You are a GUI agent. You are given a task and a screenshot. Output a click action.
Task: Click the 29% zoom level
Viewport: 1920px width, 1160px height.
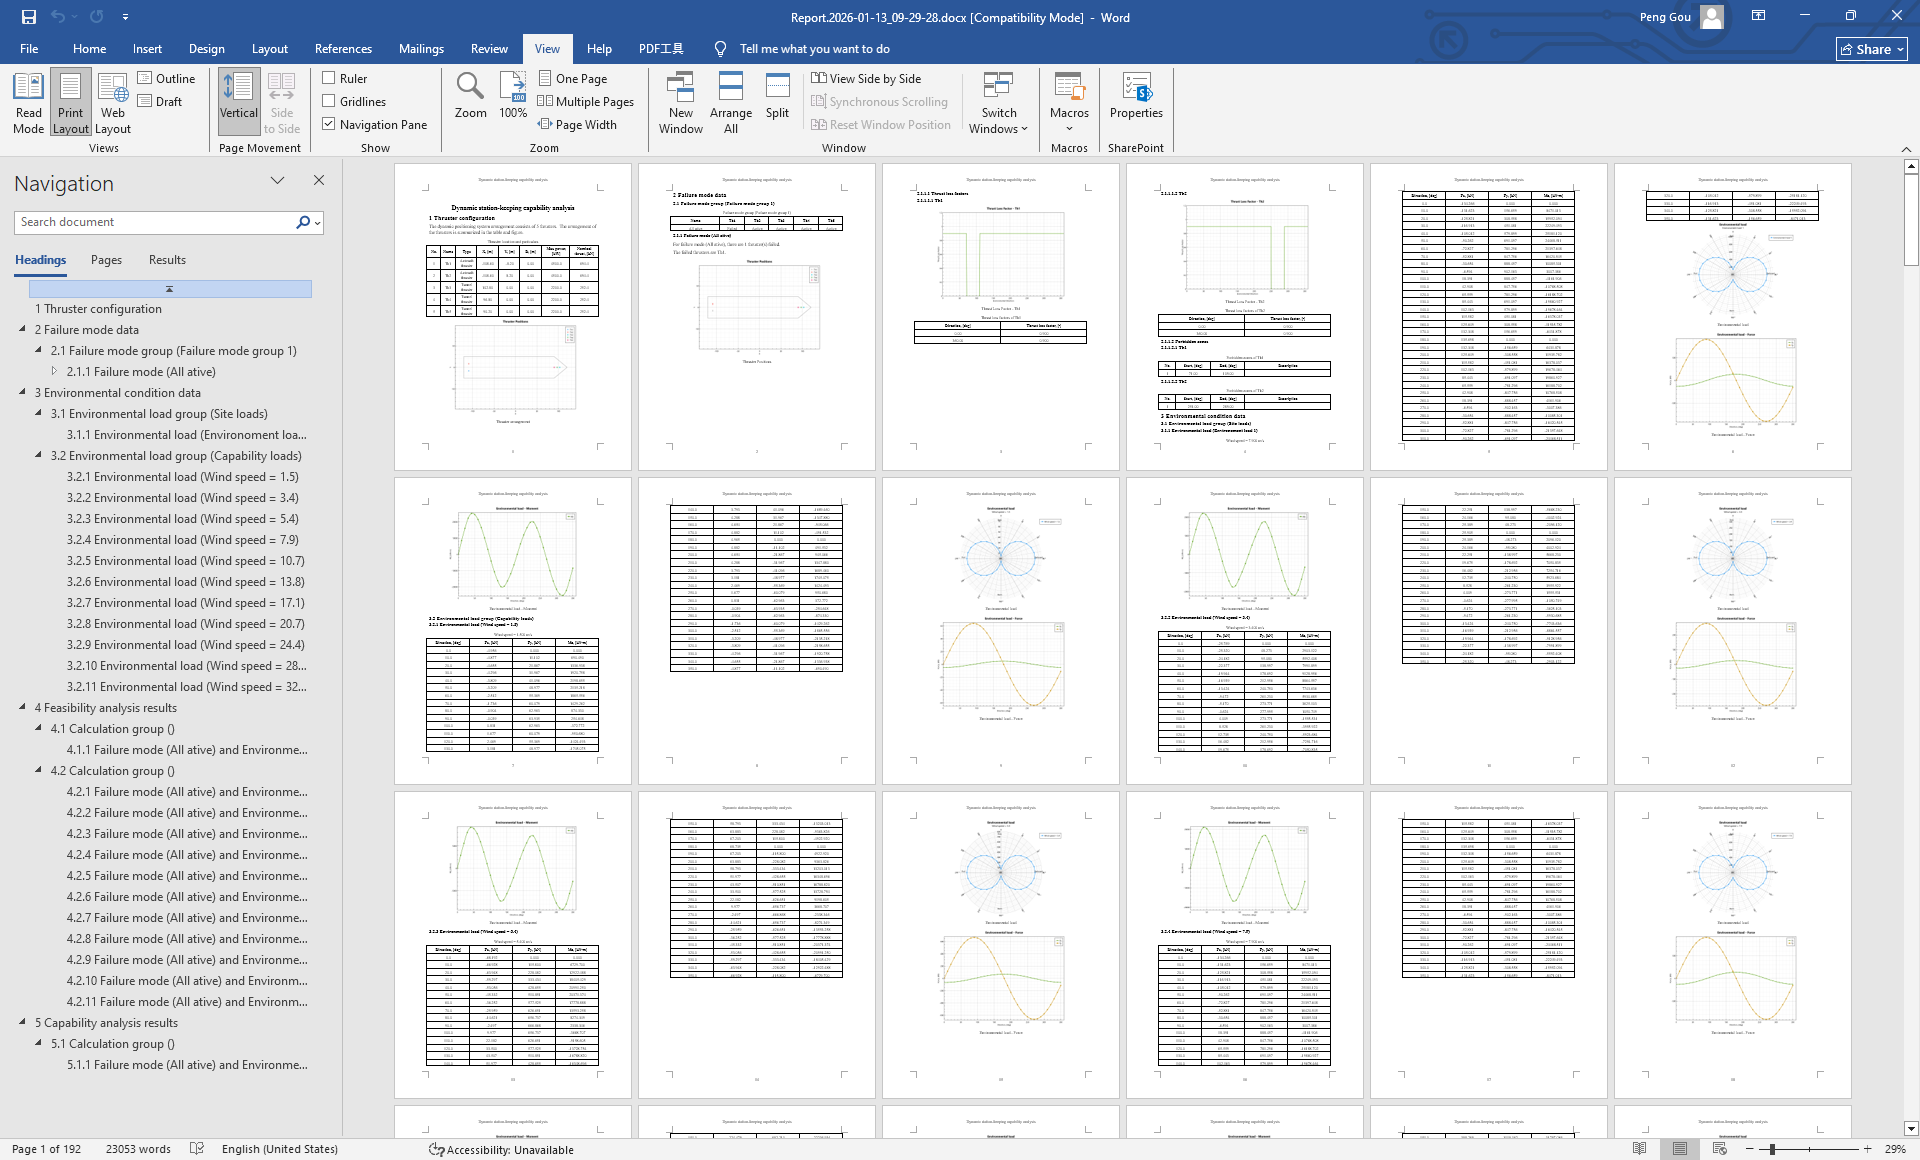click(x=1895, y=1149)
